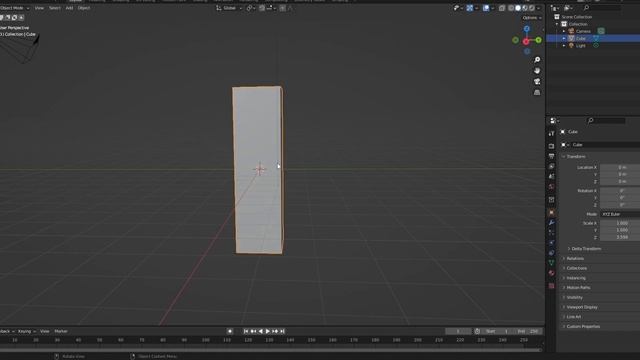The image size is (640, 360).
Task: Switch perspective/orthographic grid gizmo
Action: [x=537, y=93]
